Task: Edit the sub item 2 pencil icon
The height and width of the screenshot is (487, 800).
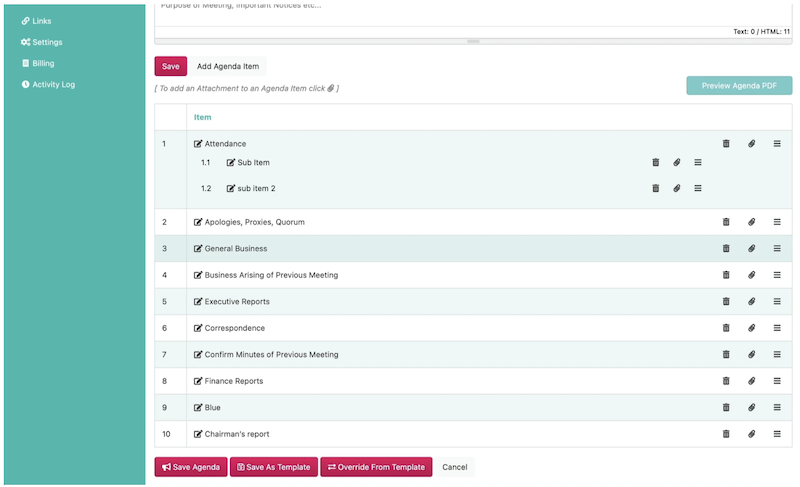Action: pos(231,189)
